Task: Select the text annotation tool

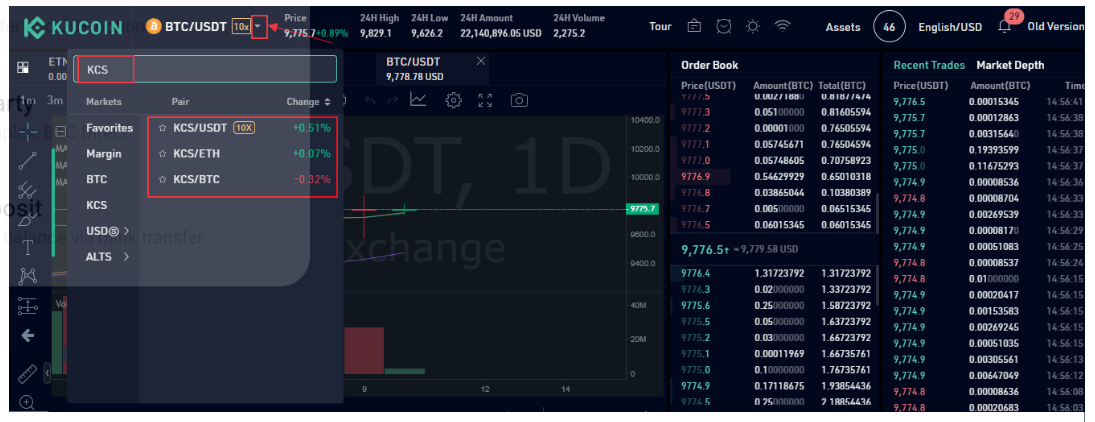Action: tap(28, 247)
